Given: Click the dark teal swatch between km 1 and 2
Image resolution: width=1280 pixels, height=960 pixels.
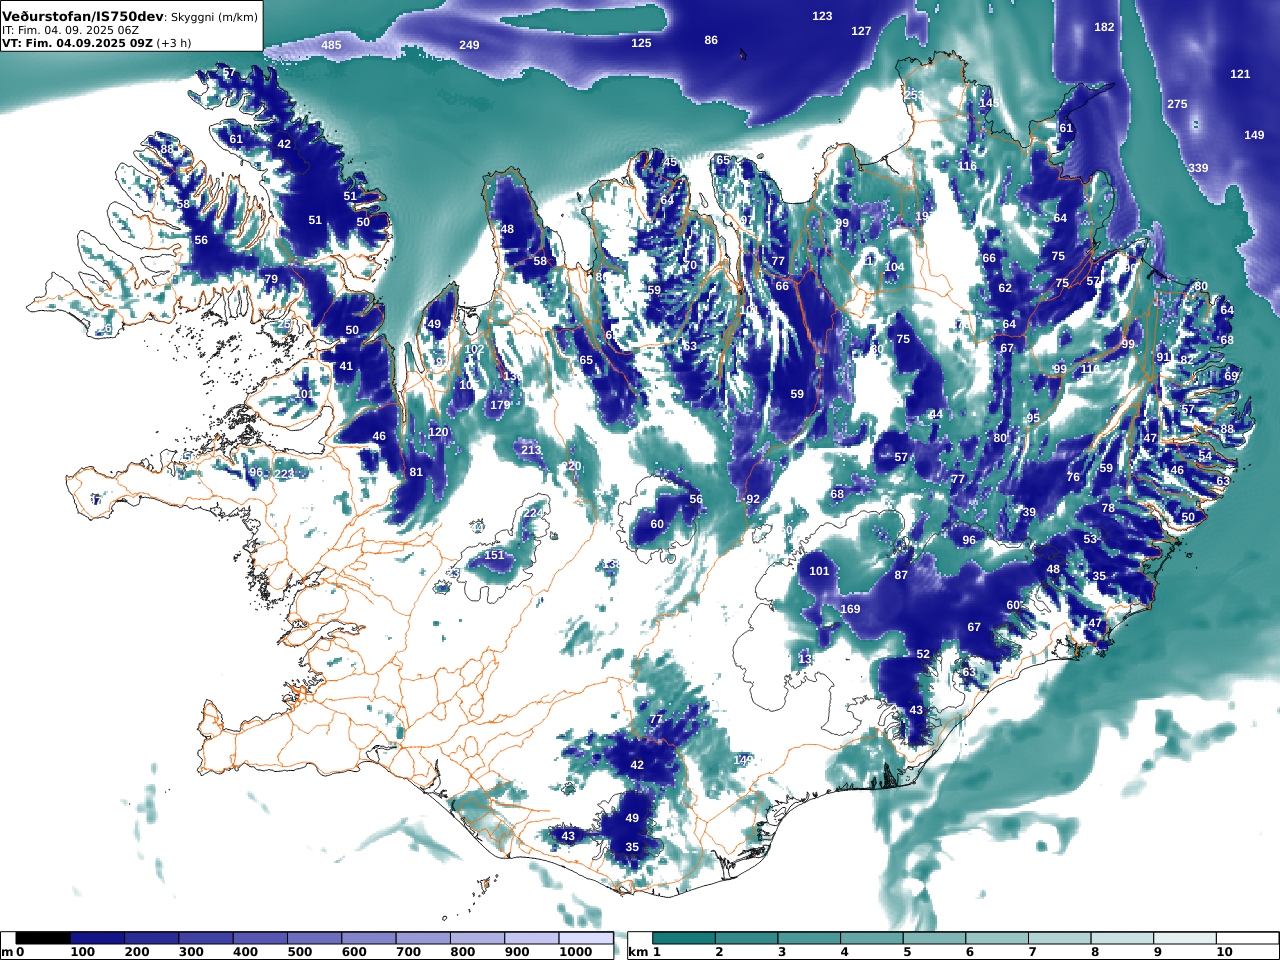Looking at the screenshot, I should [684, 938].
